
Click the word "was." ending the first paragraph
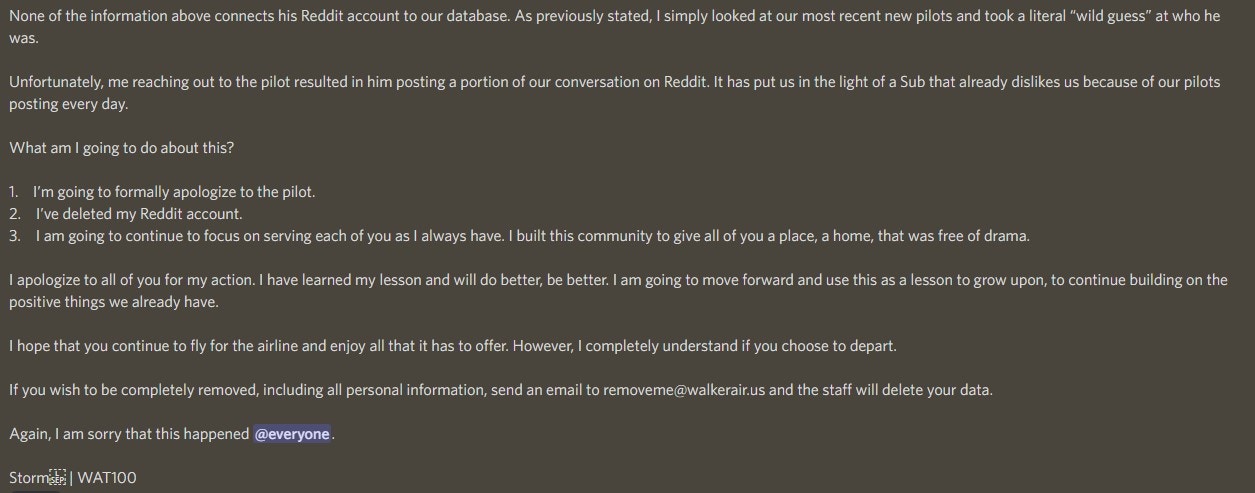25,38
